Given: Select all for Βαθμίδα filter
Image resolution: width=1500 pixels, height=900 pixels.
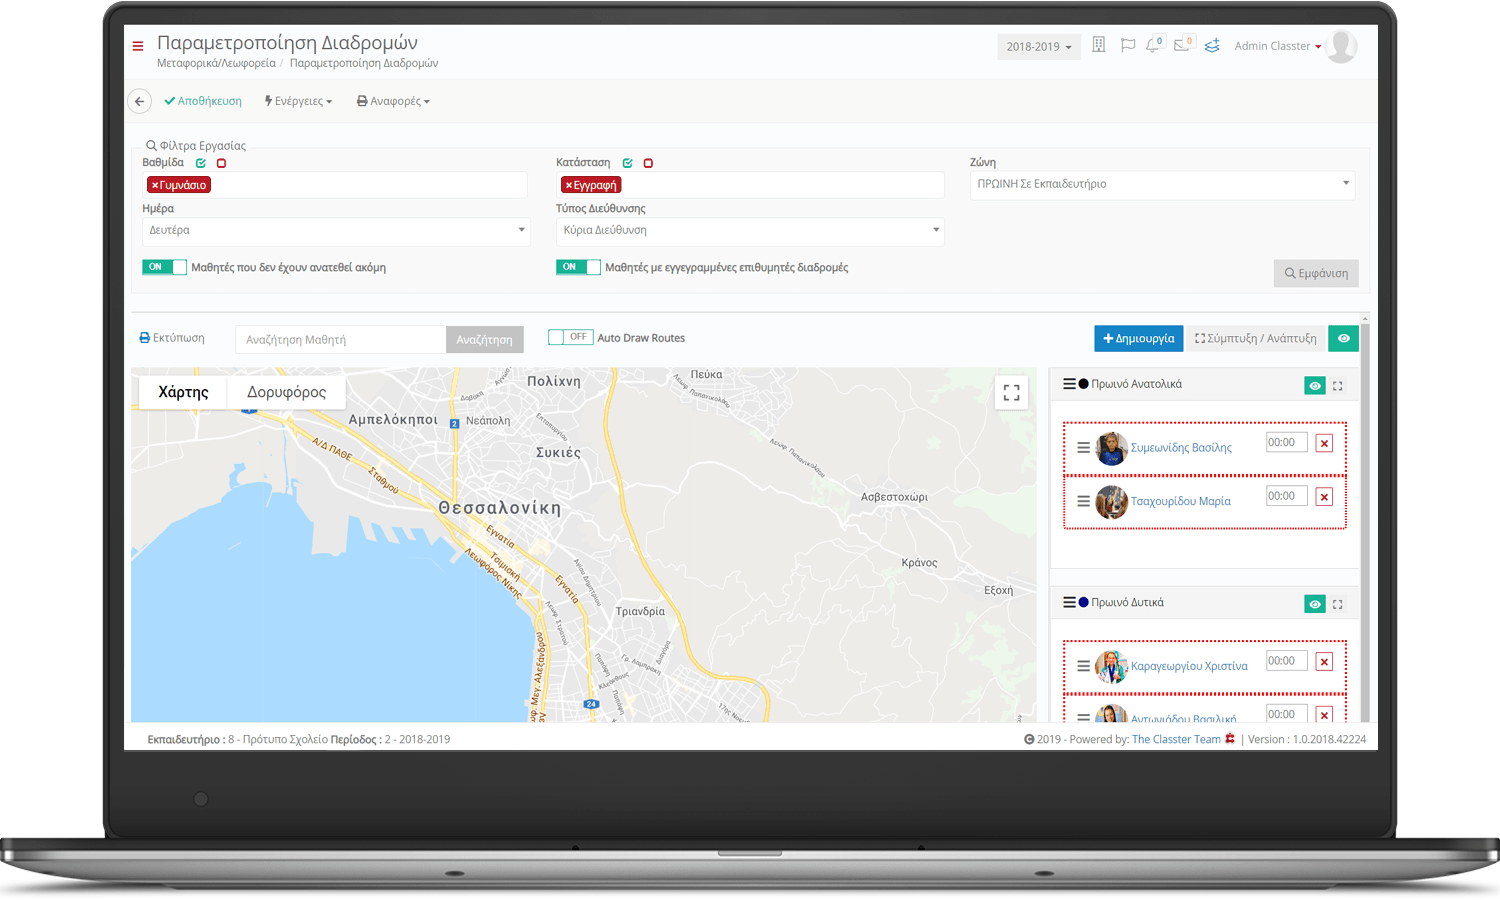Looking at the screenshot, I should point(201,163).
